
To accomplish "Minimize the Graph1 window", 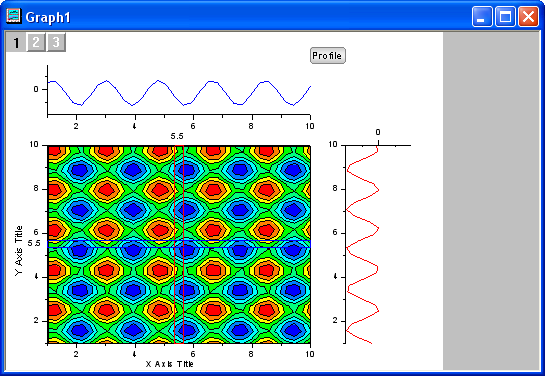I will [x=482, y=16].
